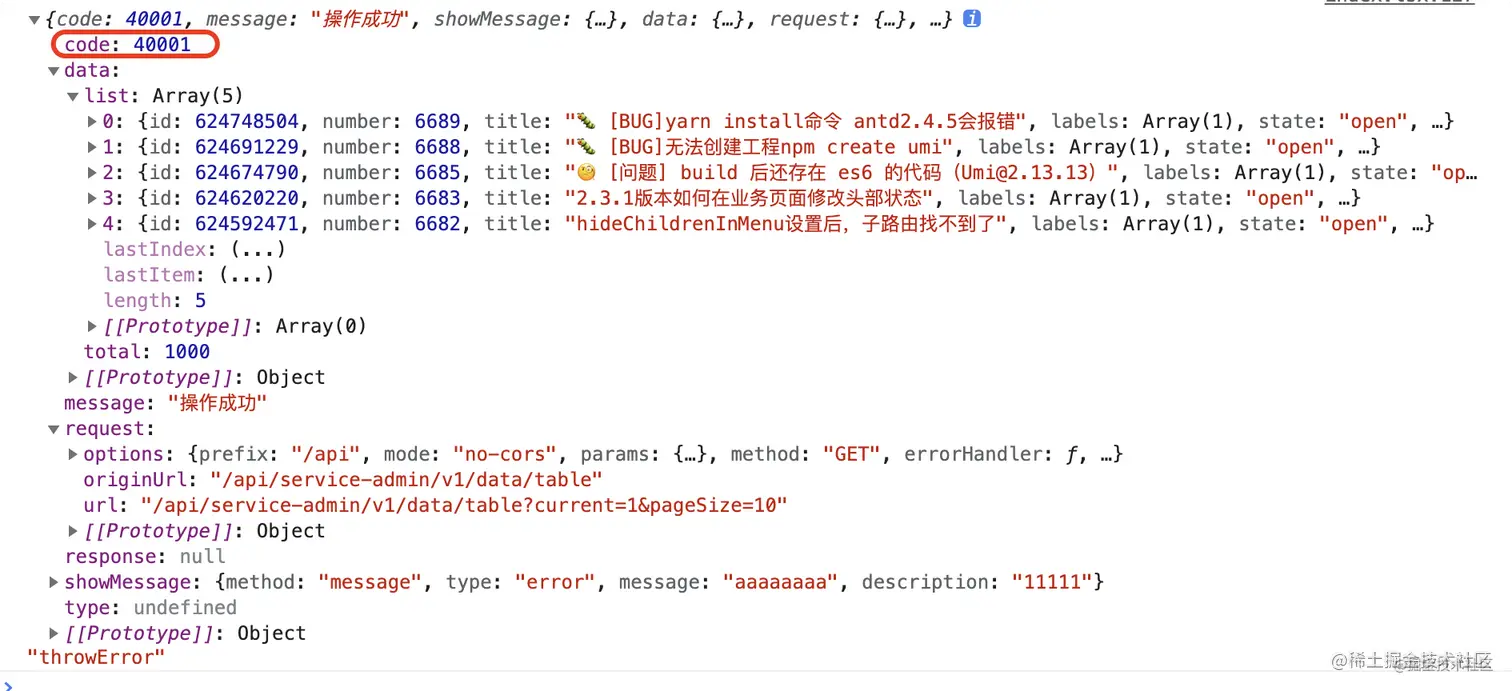
Task: Collapse the data property
Action: pyautogui.click(x=54, y=71)
